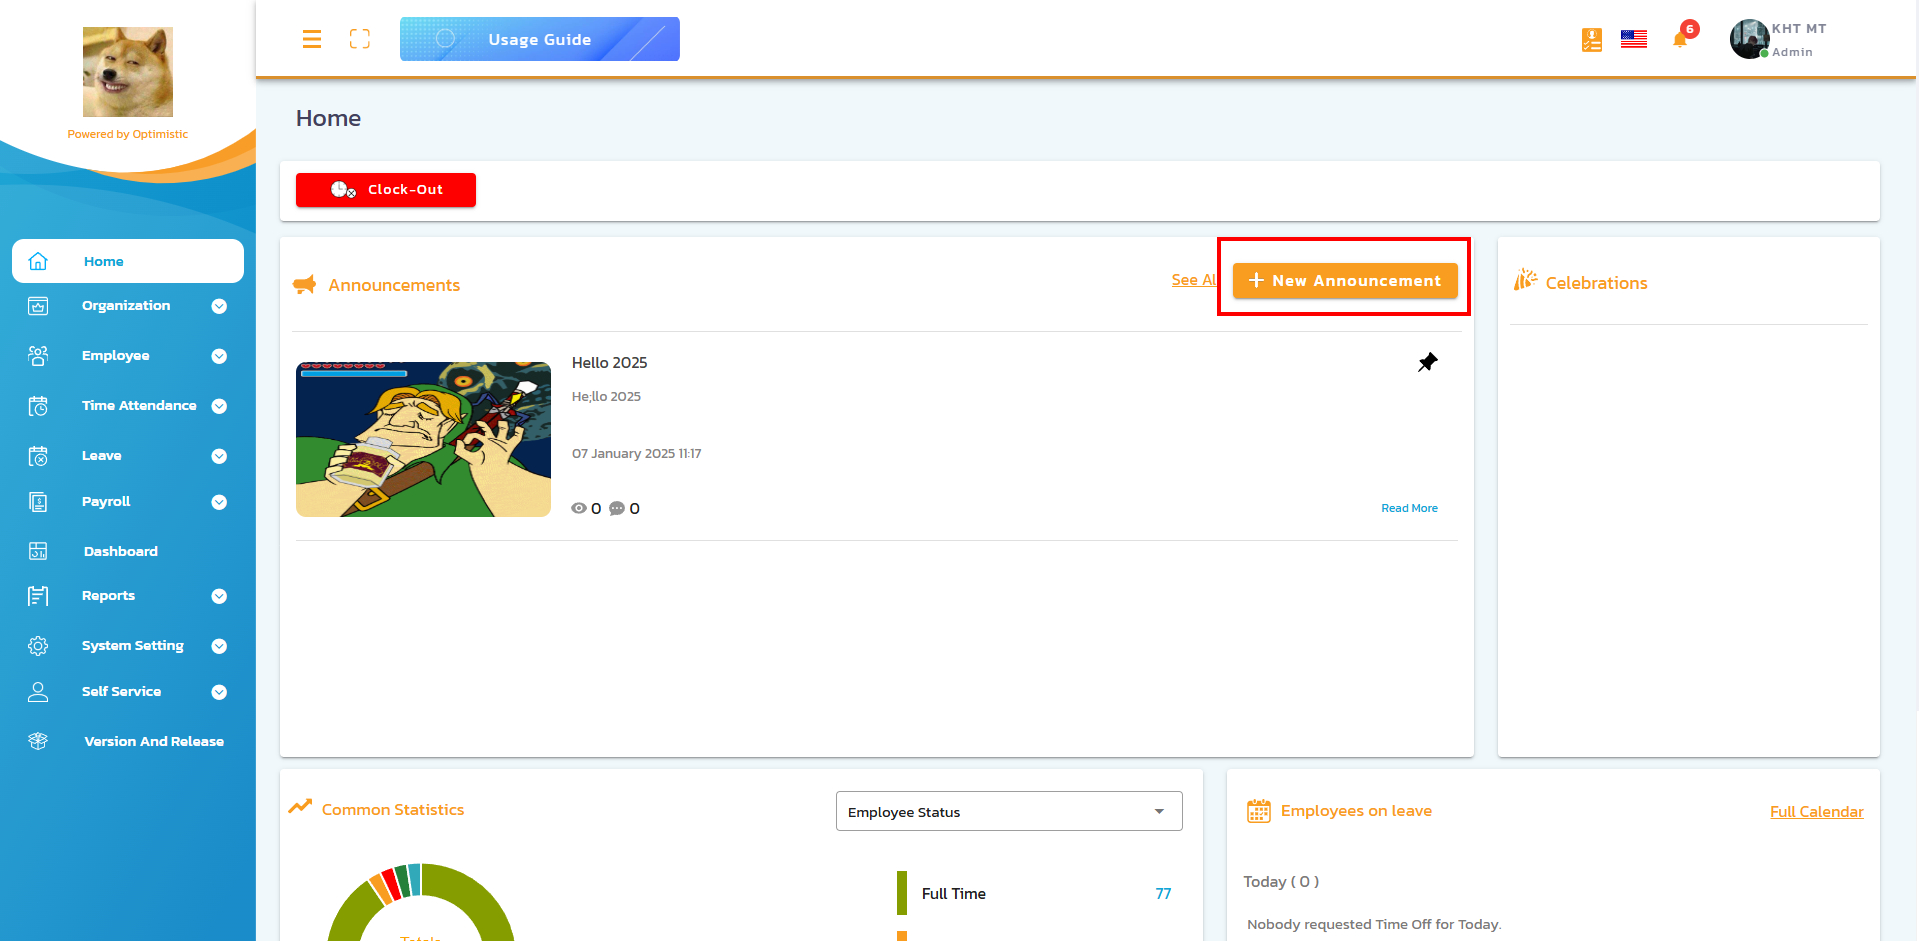Click the US flag language icon
1919x941 pixels.
click(1634, 39)
